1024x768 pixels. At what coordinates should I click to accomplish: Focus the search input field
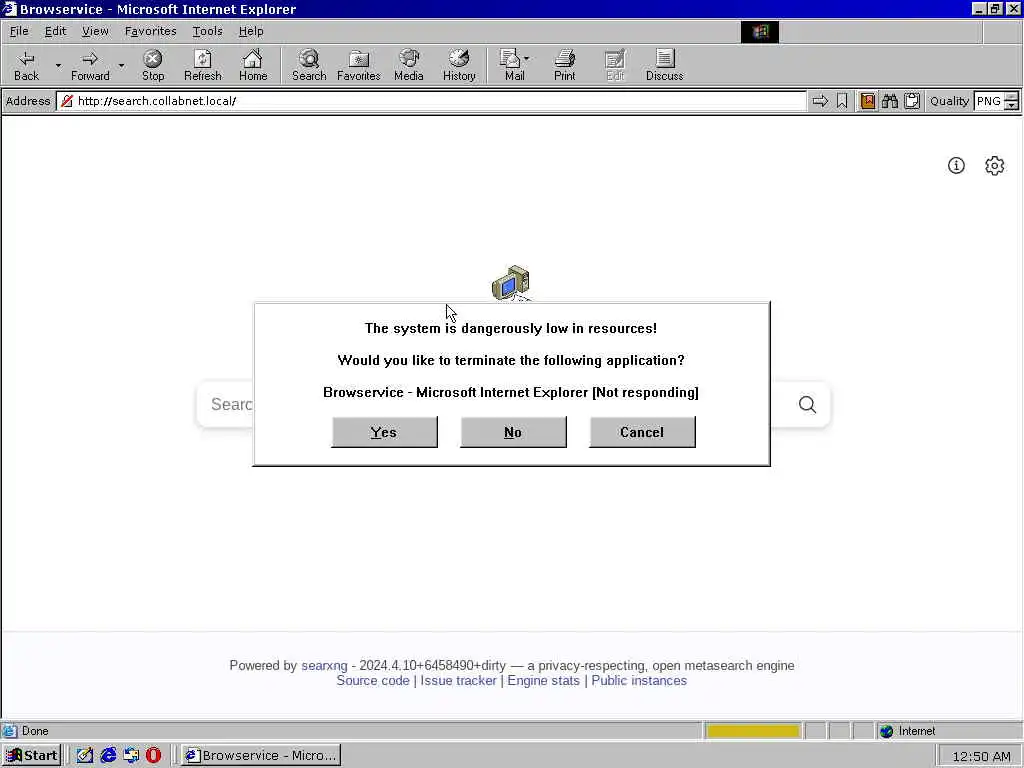[x=225, y=404]
